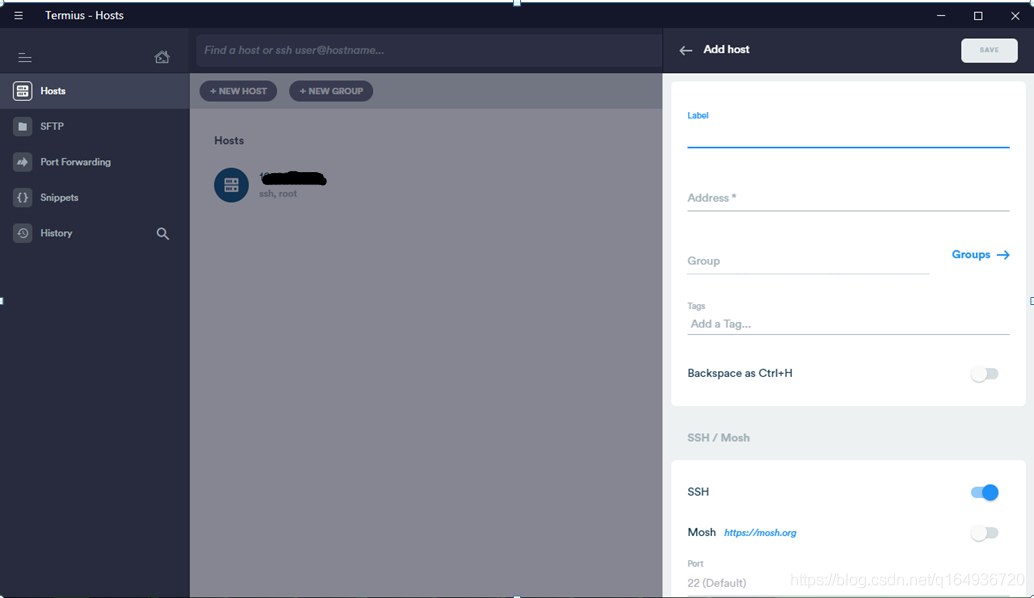Open the SFTP section

94,126
